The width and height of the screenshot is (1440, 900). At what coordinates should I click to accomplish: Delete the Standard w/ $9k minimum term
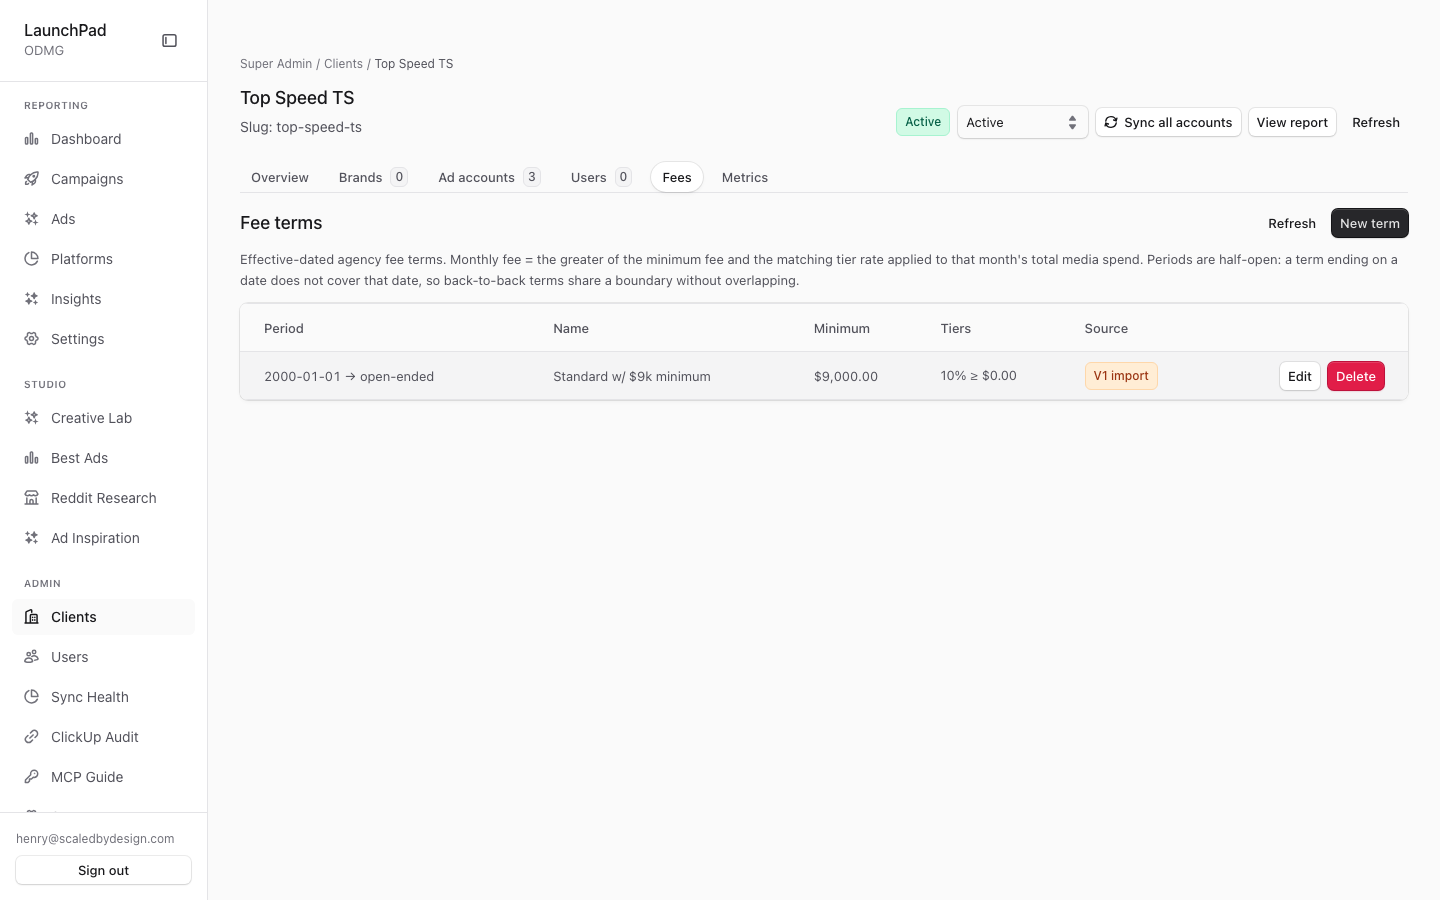(x=1356, y=376)
